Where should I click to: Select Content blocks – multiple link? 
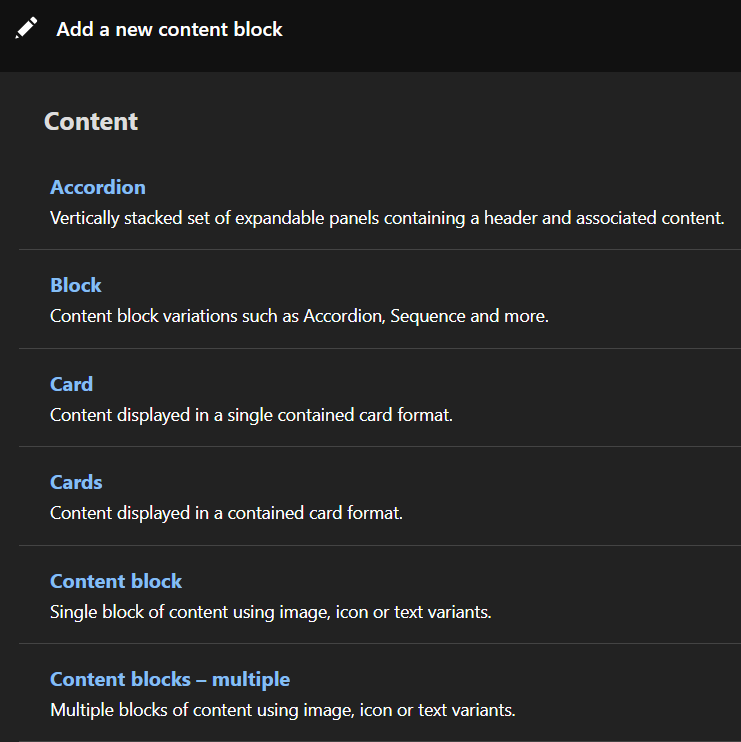(170, 680)
